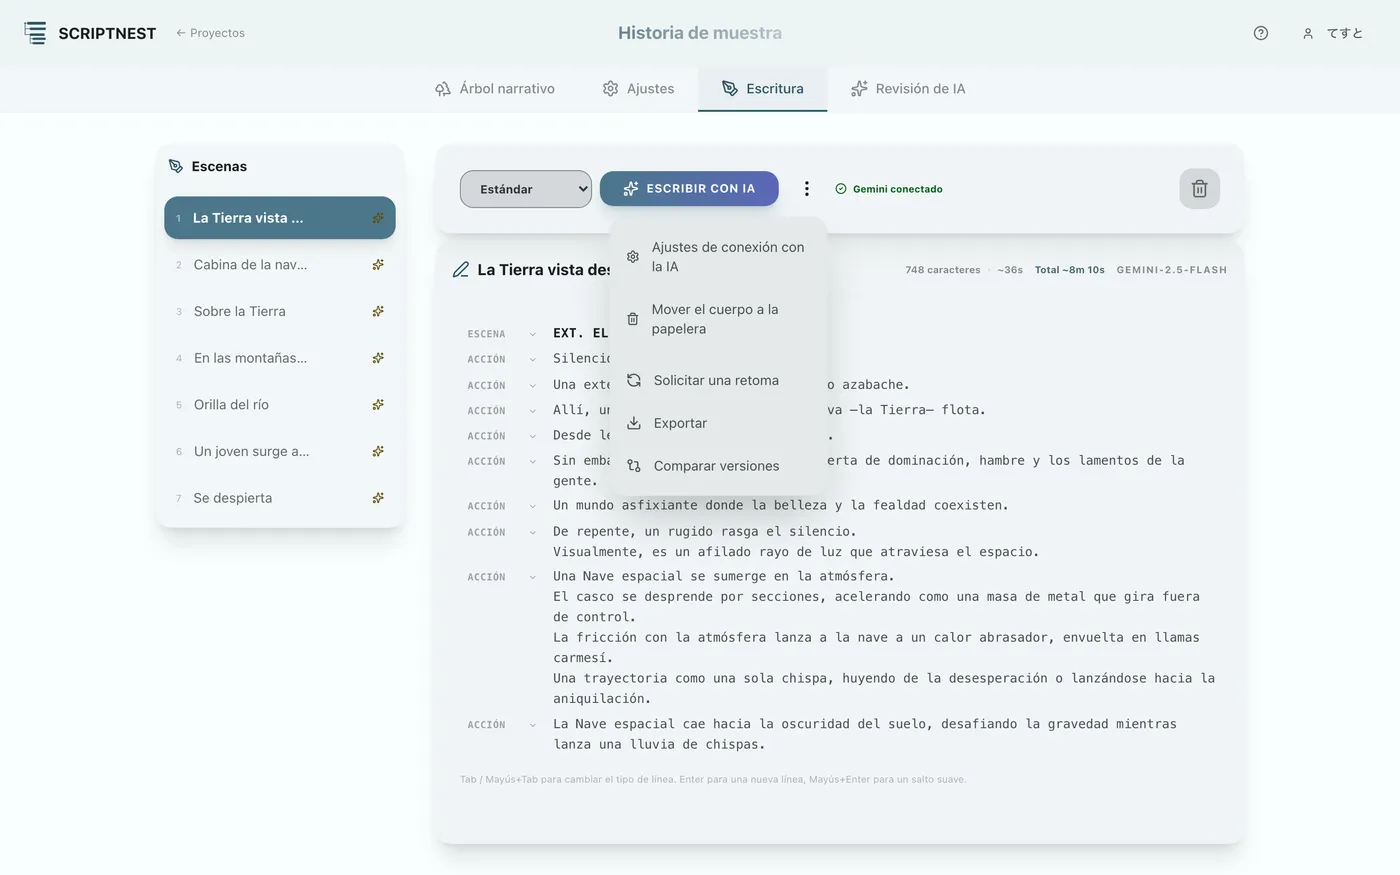Expand the ESCENA line type chevron

click(x=533, y=334)
